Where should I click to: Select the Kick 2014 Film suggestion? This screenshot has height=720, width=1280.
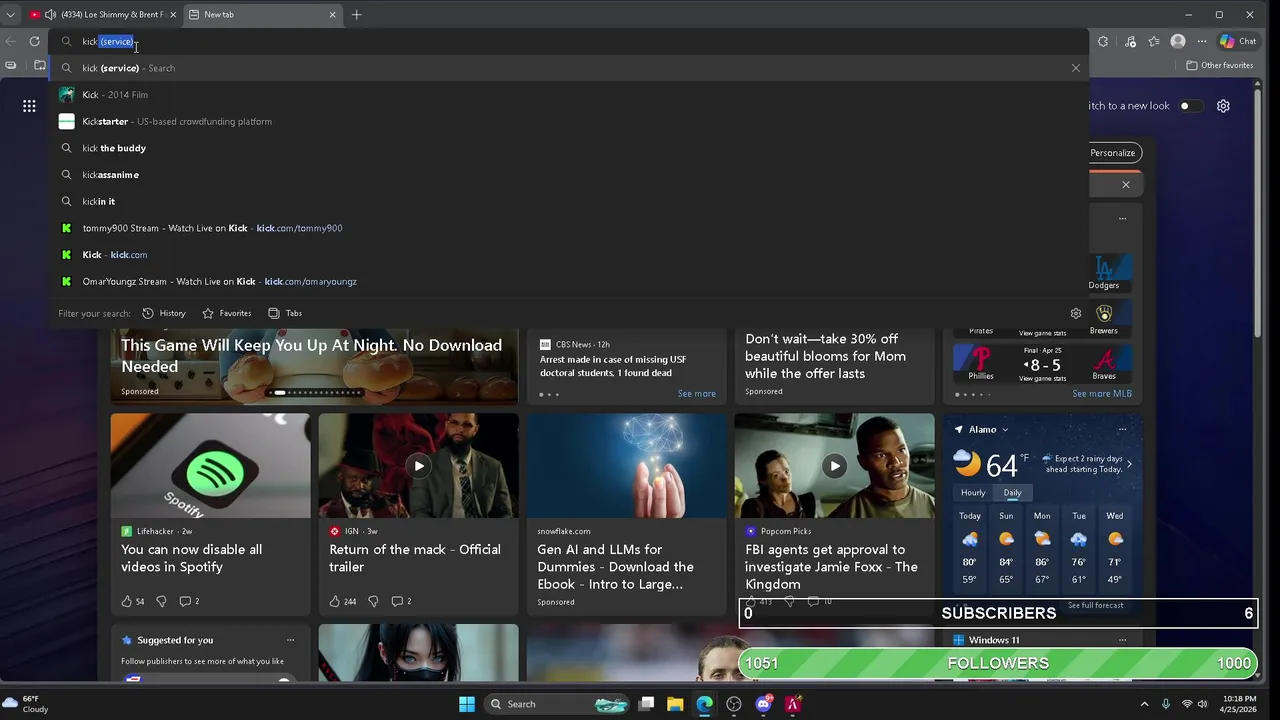point(568,94)
